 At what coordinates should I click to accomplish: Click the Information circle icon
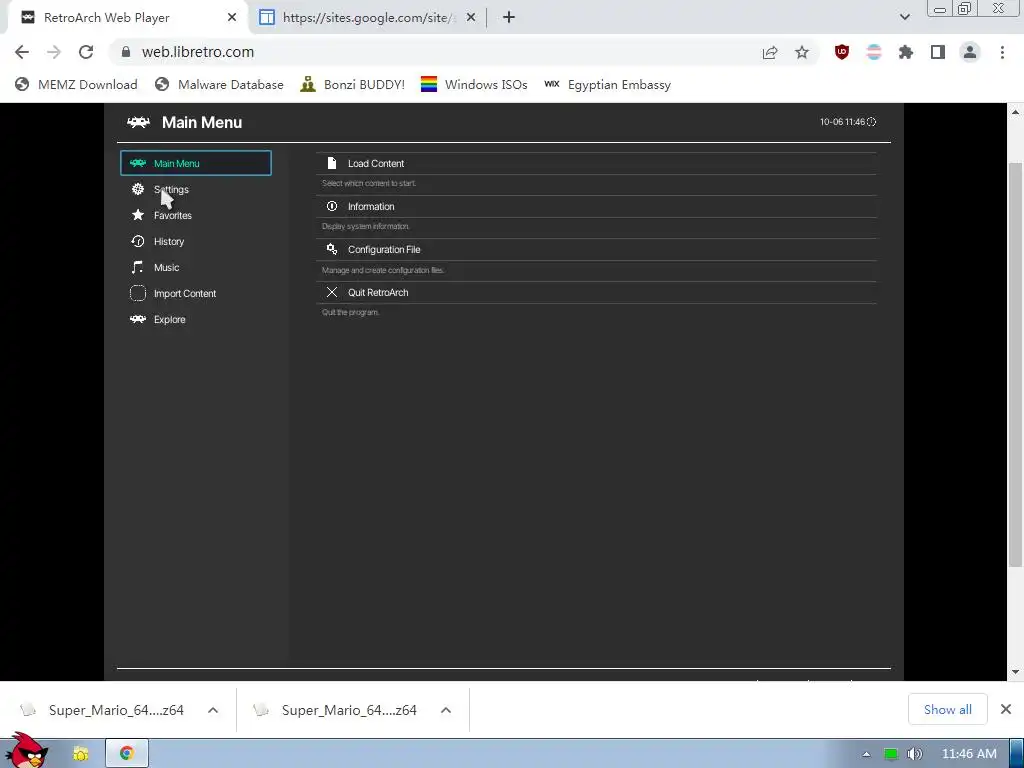332,206
